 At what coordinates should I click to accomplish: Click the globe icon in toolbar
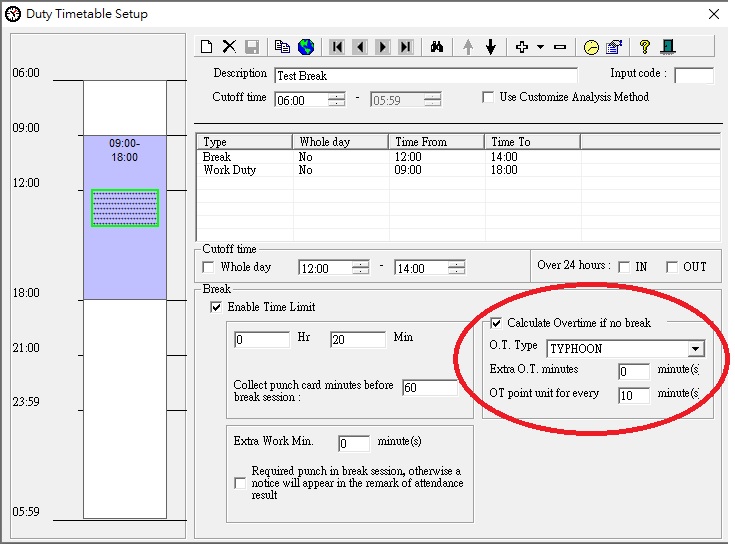[x=306, y=47]
